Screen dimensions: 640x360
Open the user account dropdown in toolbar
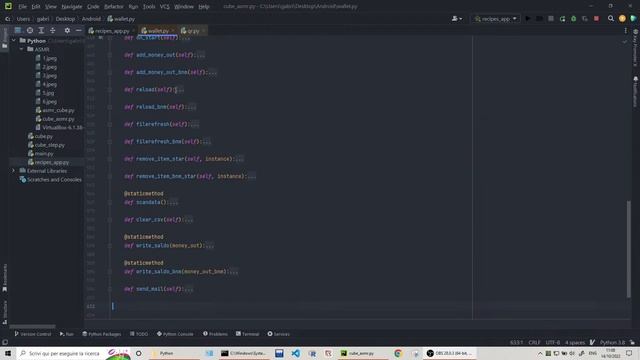pyautogui.click(x=457, y=19)
